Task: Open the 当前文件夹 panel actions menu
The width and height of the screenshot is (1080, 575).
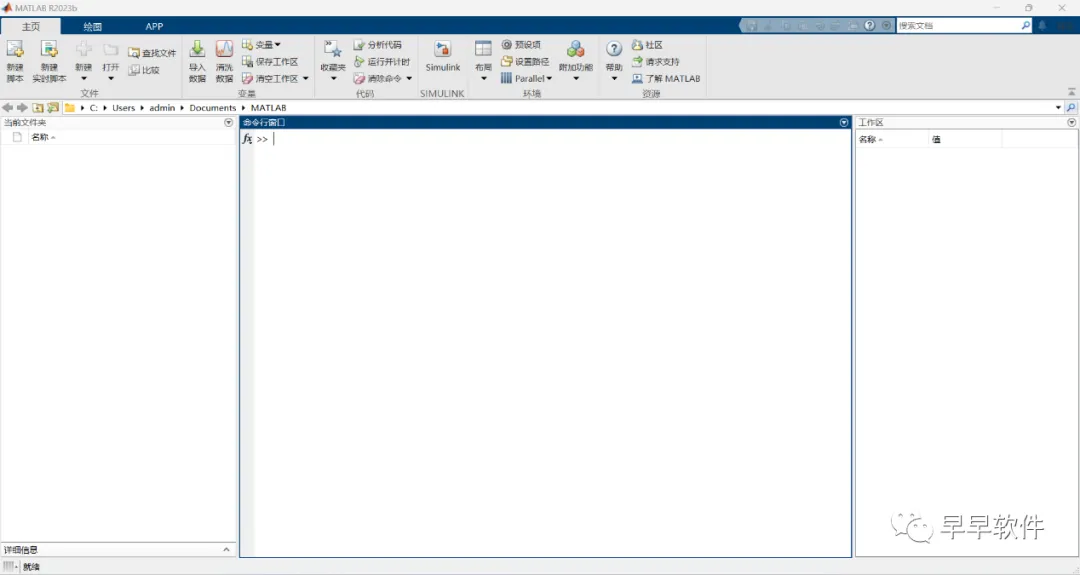Action: point(229,123)
